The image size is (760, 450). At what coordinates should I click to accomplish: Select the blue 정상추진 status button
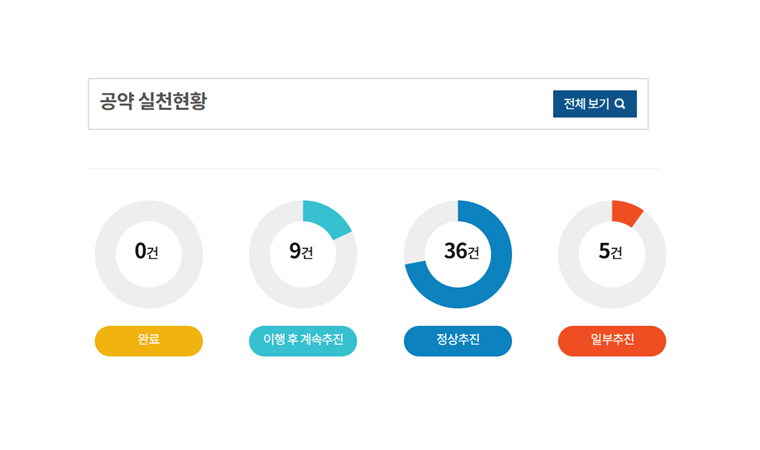tap(458, 340)
